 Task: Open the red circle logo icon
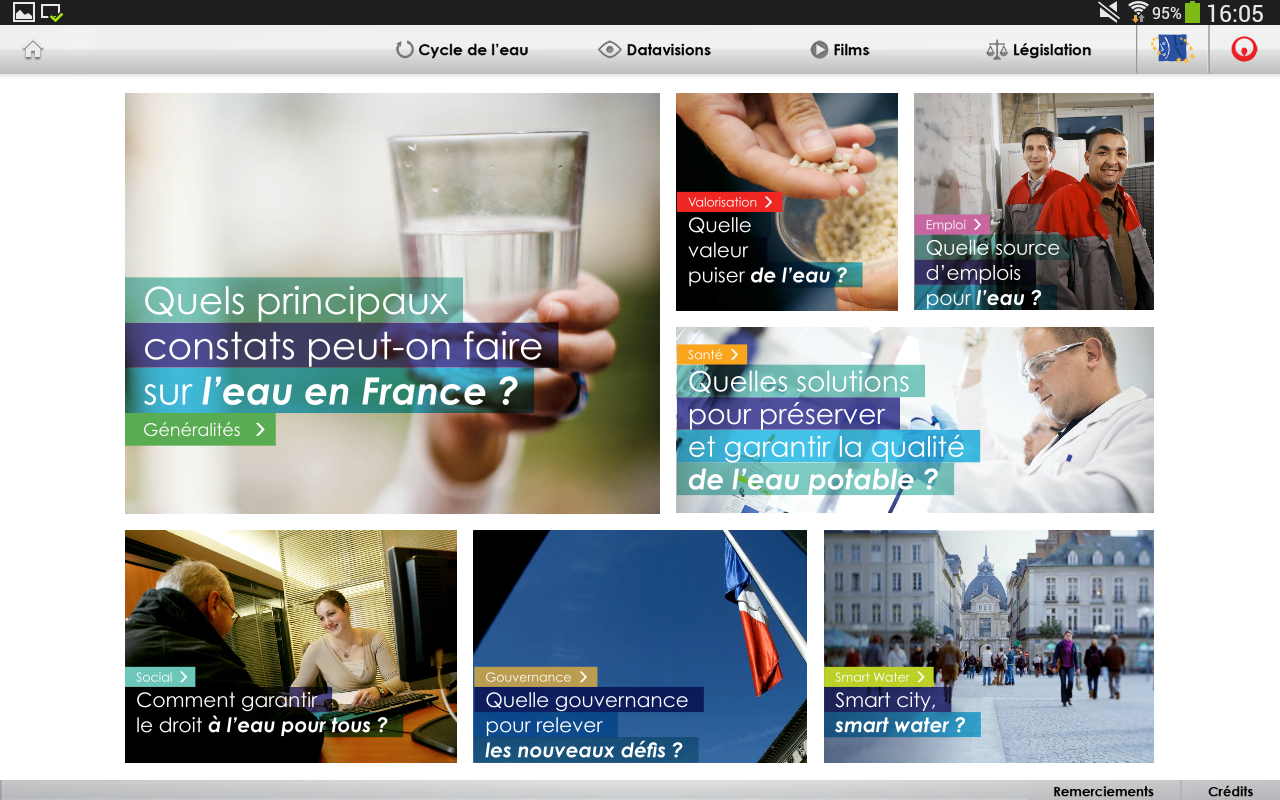(1244, 49)
